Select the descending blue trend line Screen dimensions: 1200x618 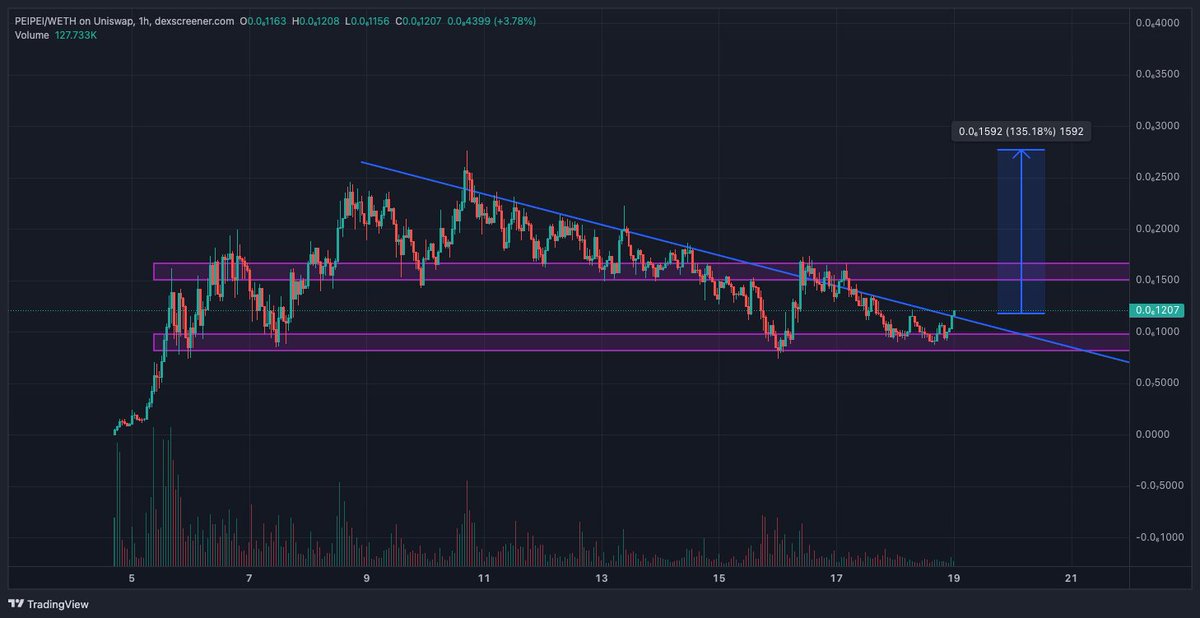pos(744,262)
